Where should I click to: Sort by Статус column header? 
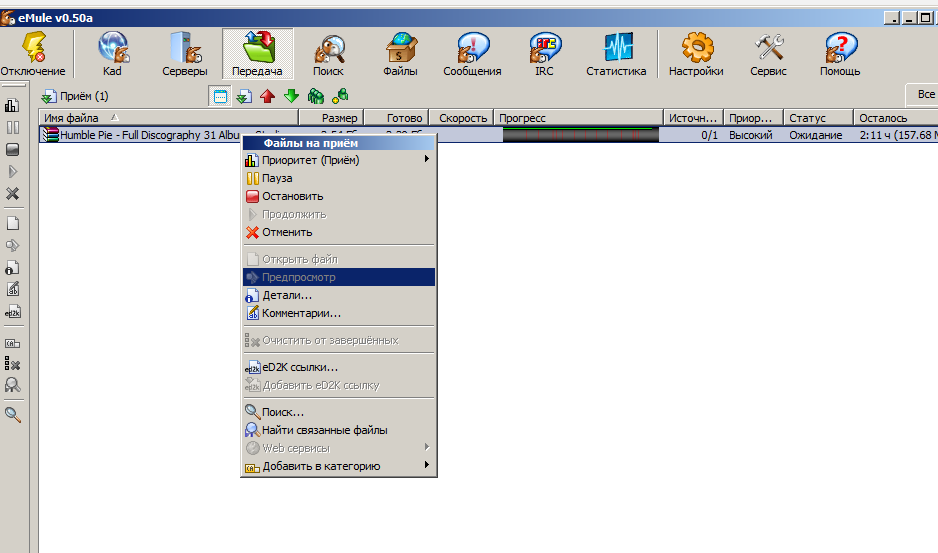(x=818, y=118)
